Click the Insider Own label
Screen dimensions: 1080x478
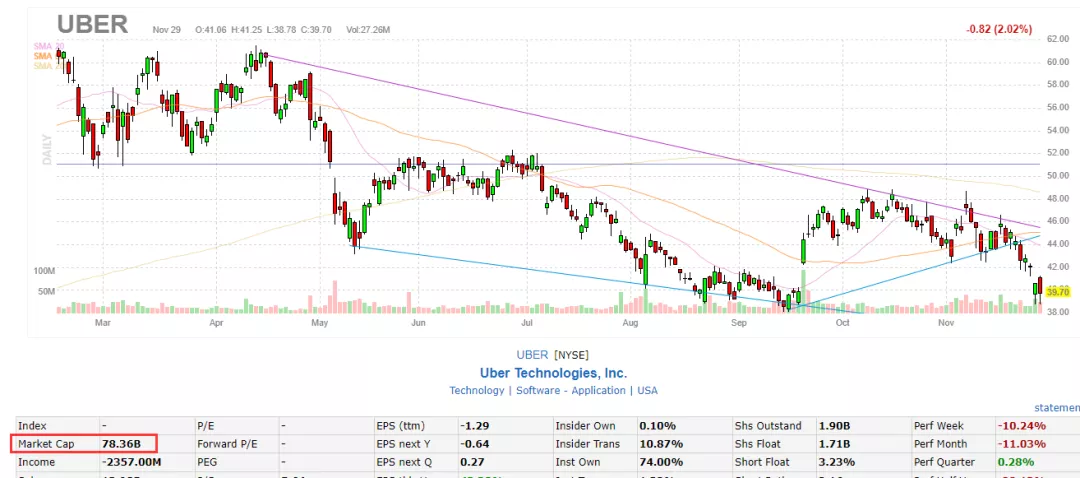point(585,426)
